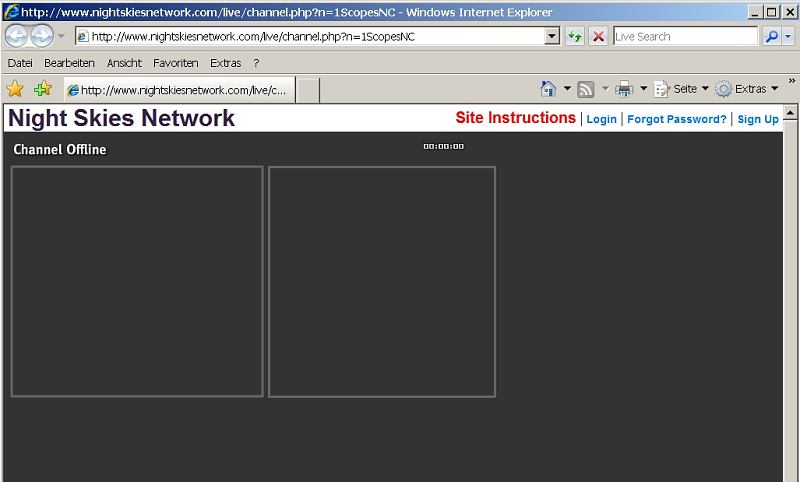The height and width of the screenshot is (482, 800).
Task: Go forward with the Forward arrow button
Action: point(41,36)
